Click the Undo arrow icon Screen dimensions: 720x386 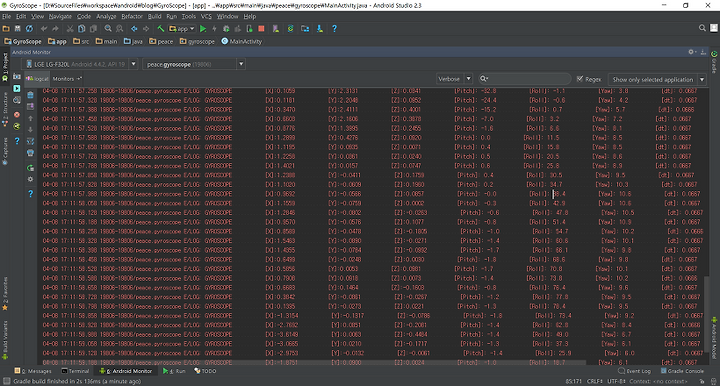pos(44,28)
